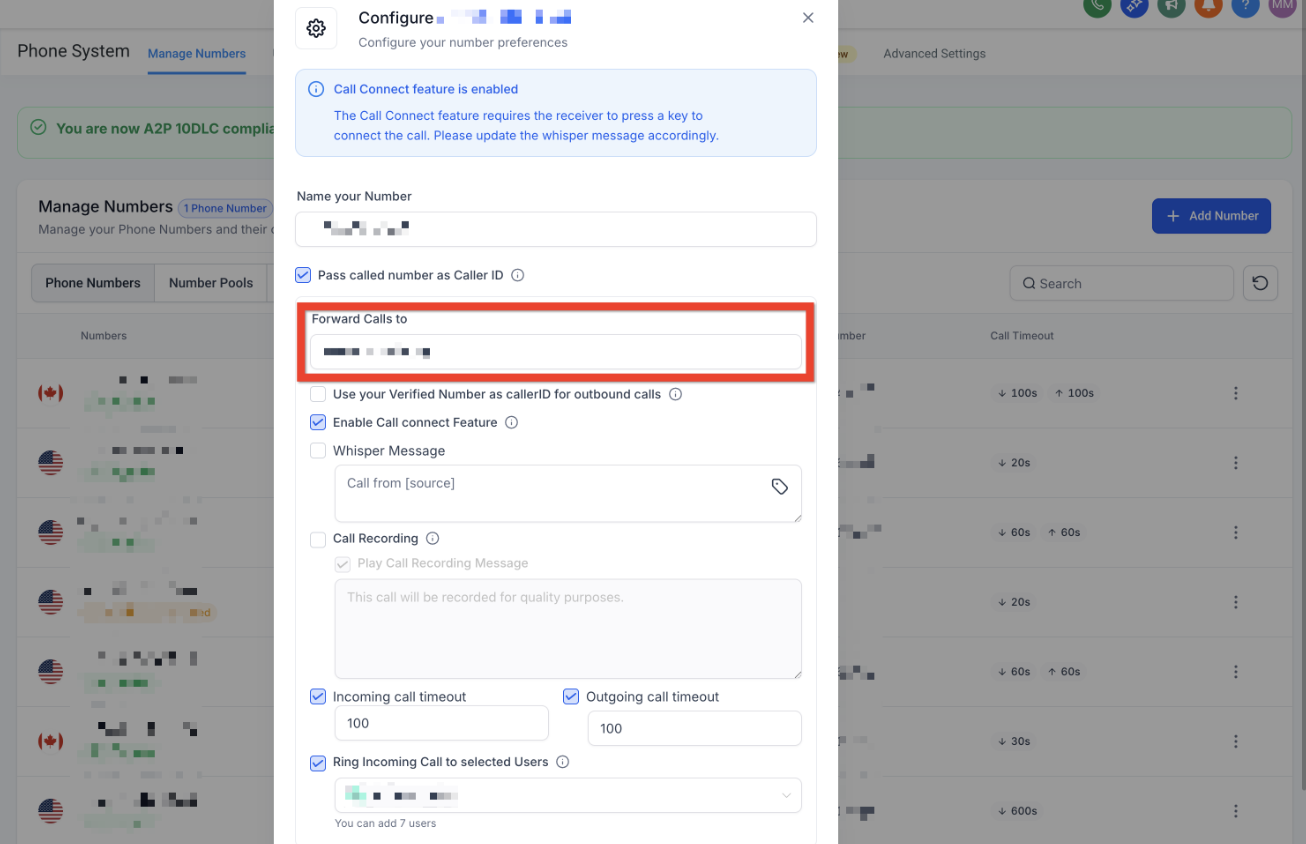Click the info icon in Call Connect banner
Image resolution: width=1306 pixels, height=844 pixels.
click(x=316, y=89)
